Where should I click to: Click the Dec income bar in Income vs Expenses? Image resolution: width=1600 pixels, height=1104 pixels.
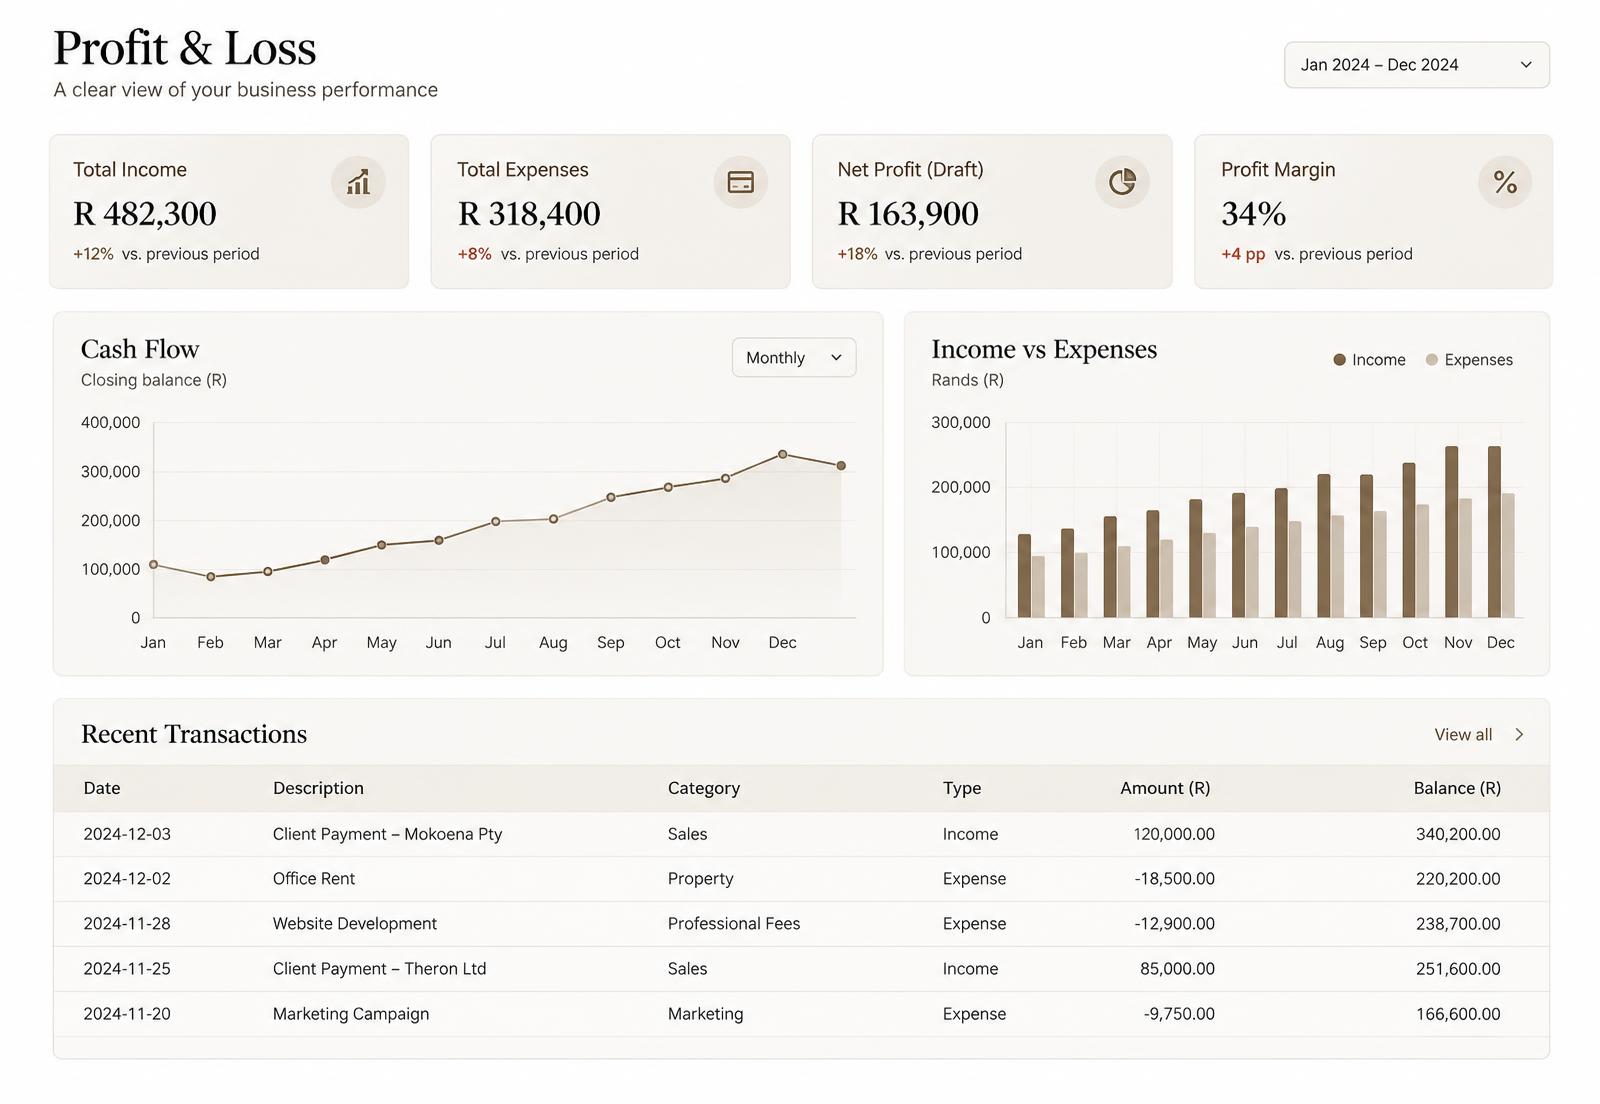pyautogui.click(x=1494, y=532)
